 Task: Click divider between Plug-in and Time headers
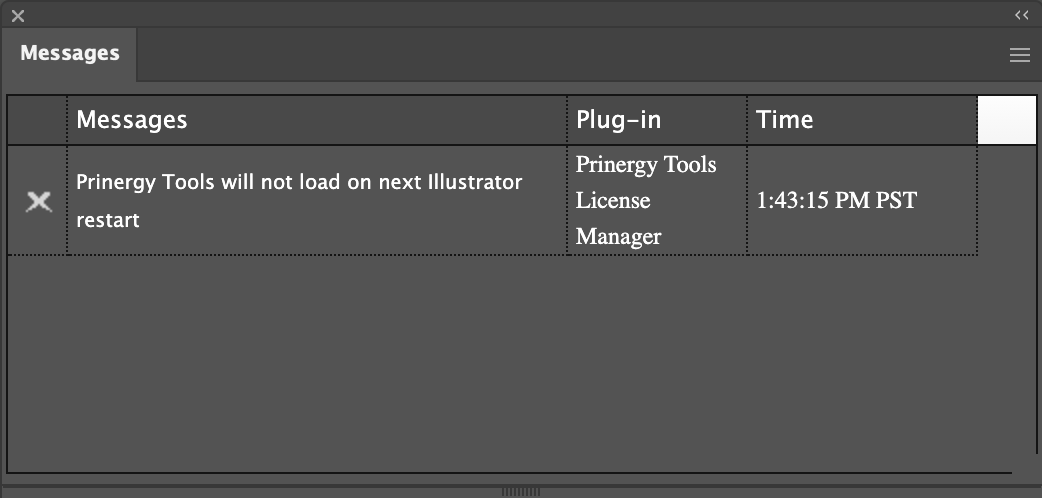pyautogui.click(x=747, y=120)
